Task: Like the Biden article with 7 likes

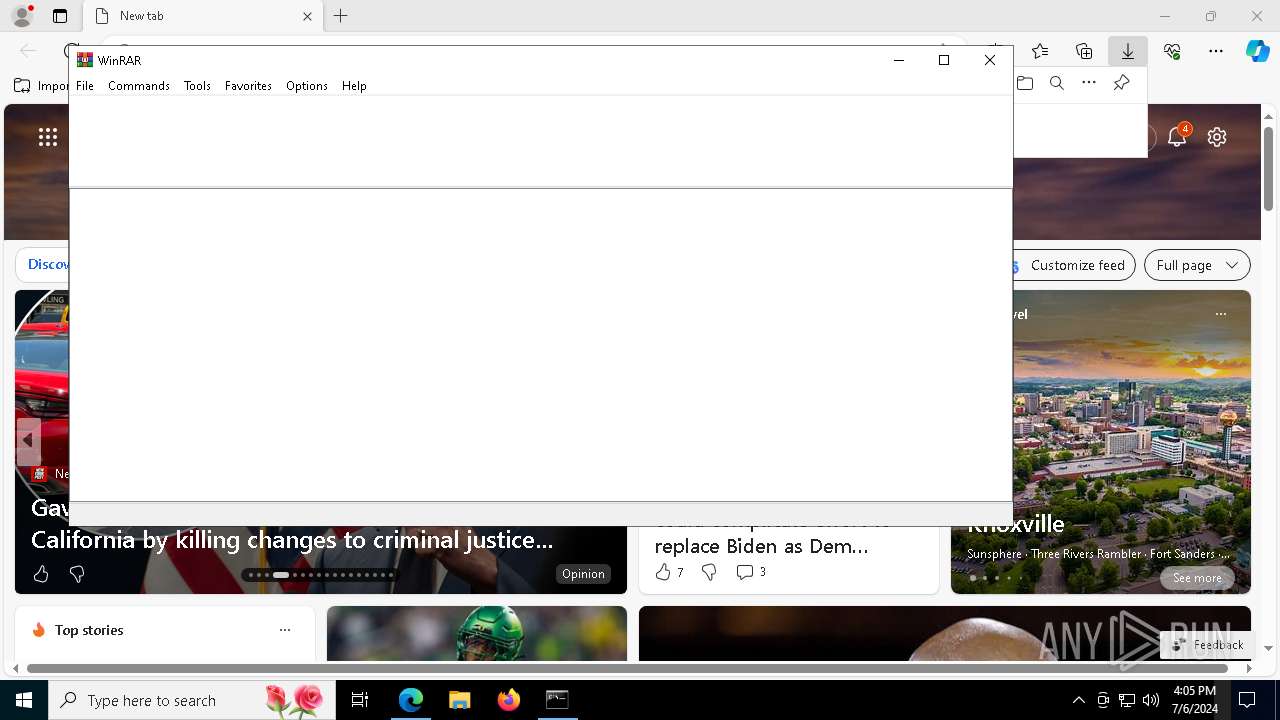Action: coord(669,572)
